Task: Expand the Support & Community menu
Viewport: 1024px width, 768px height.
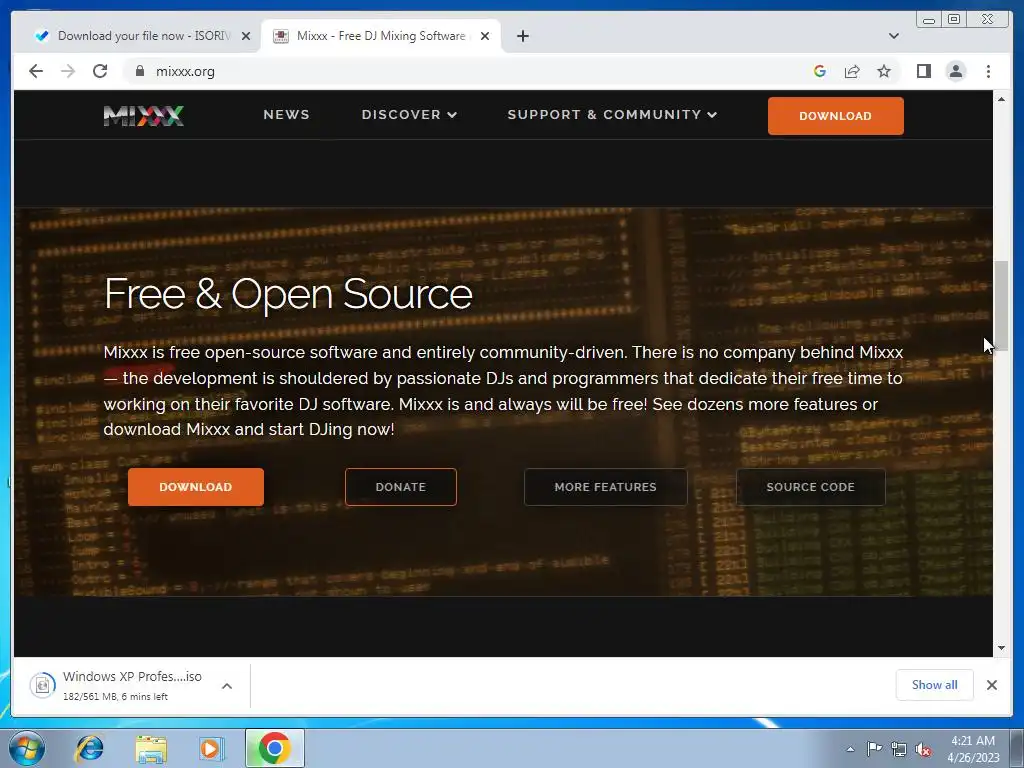Action: tap(612, 114)
